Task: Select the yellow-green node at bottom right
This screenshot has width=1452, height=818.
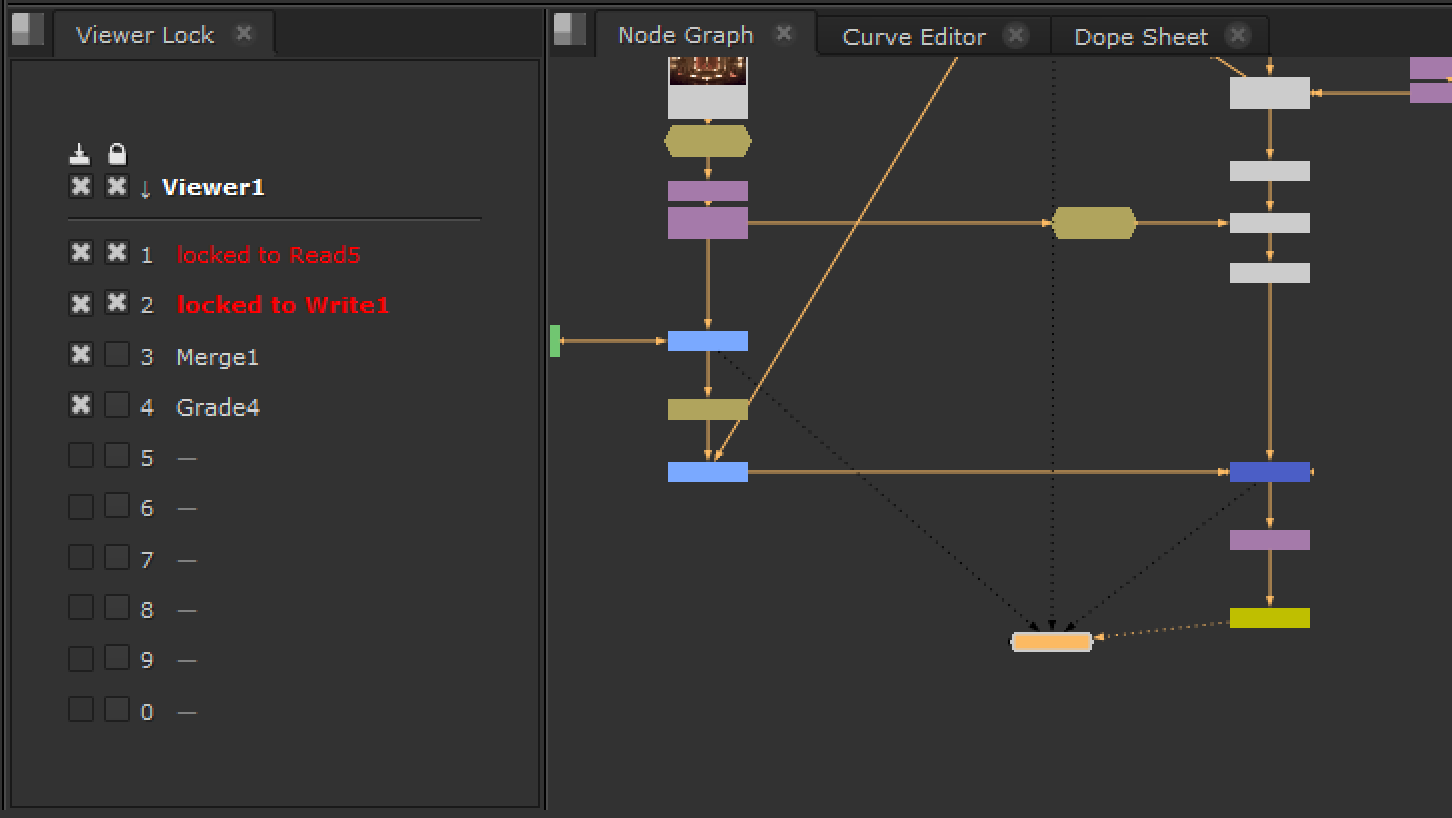Action: (1269, 618)
